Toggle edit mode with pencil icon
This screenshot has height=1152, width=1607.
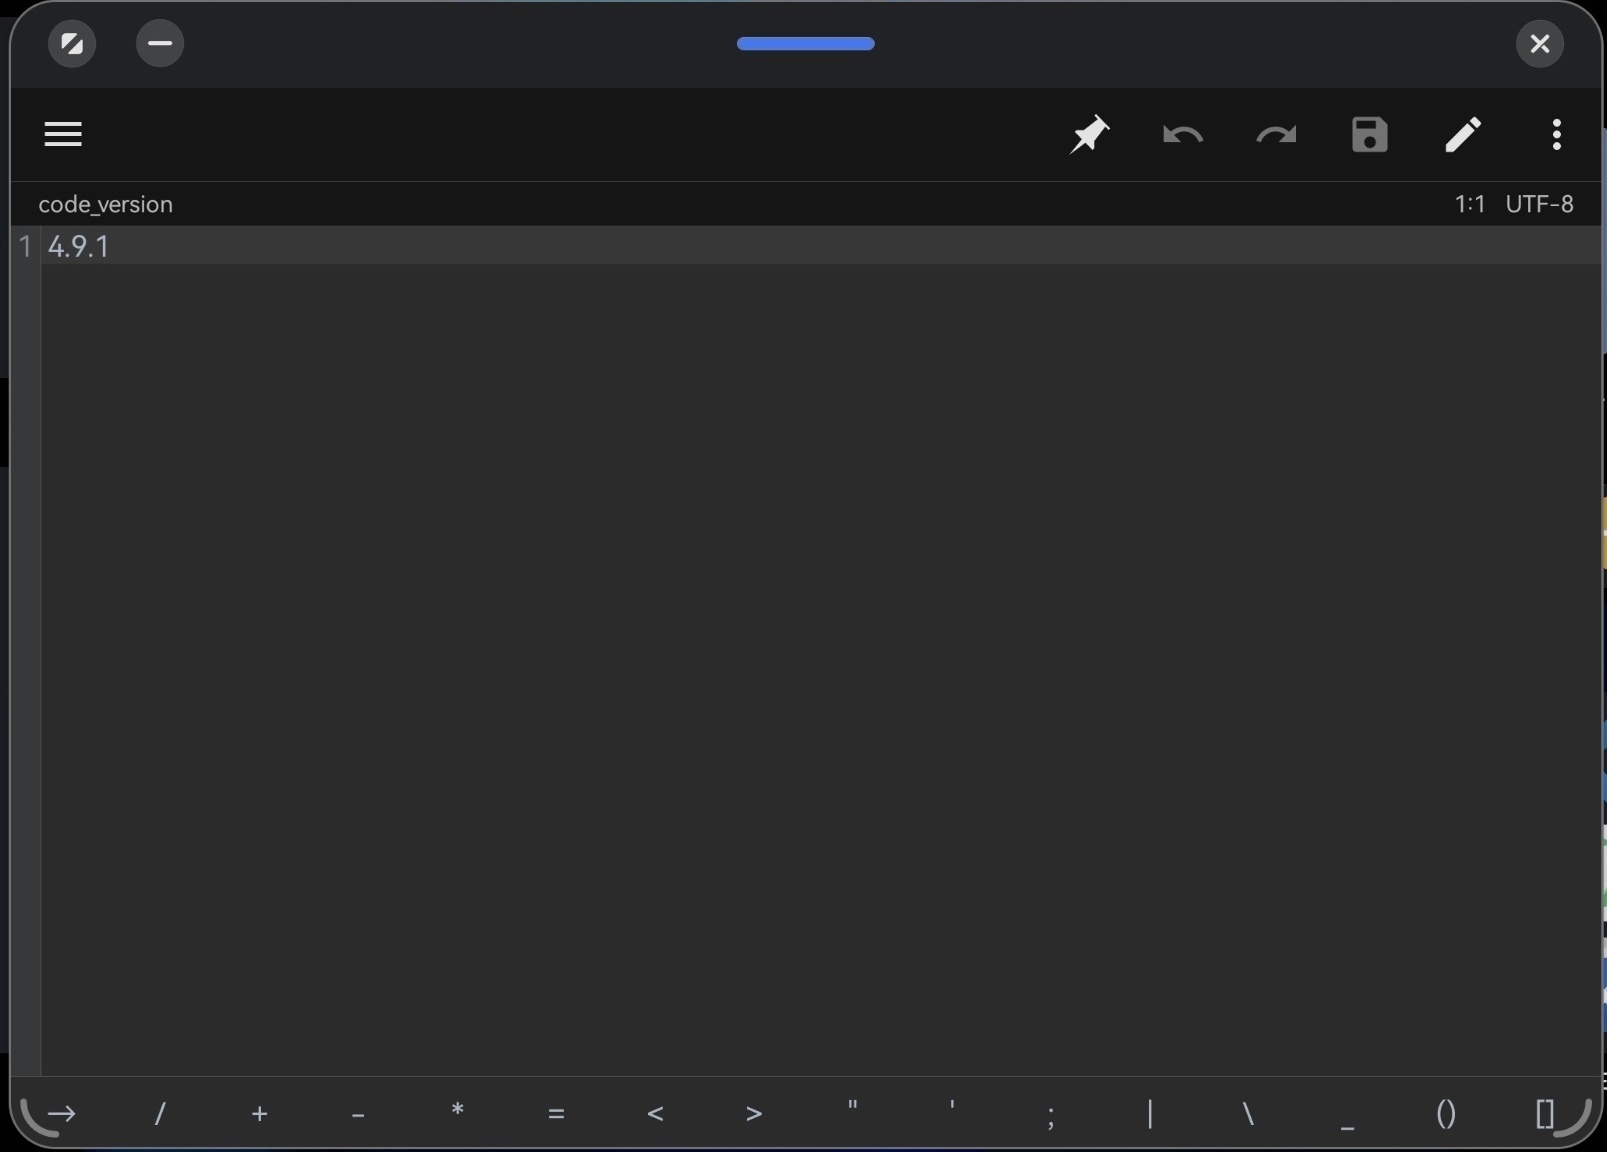(1463, 134)
